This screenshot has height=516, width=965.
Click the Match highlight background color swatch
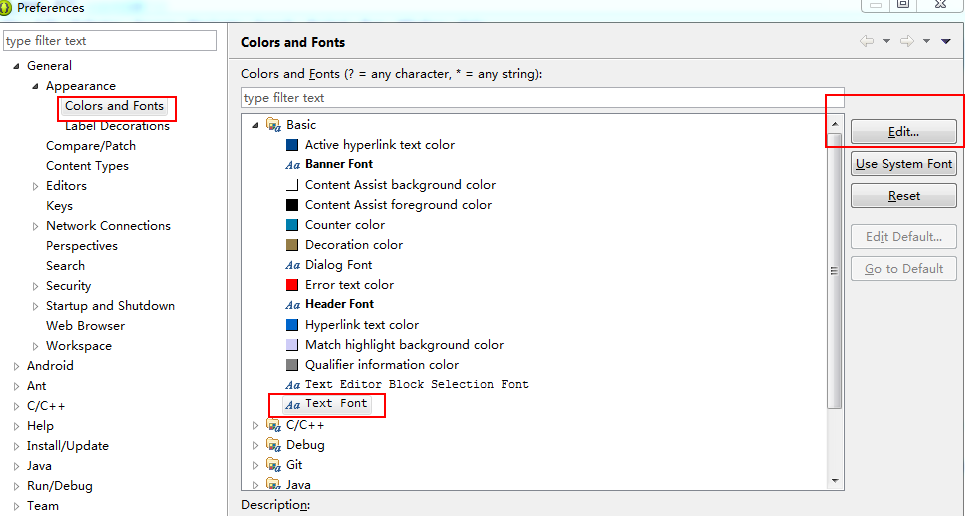point(292,345)
